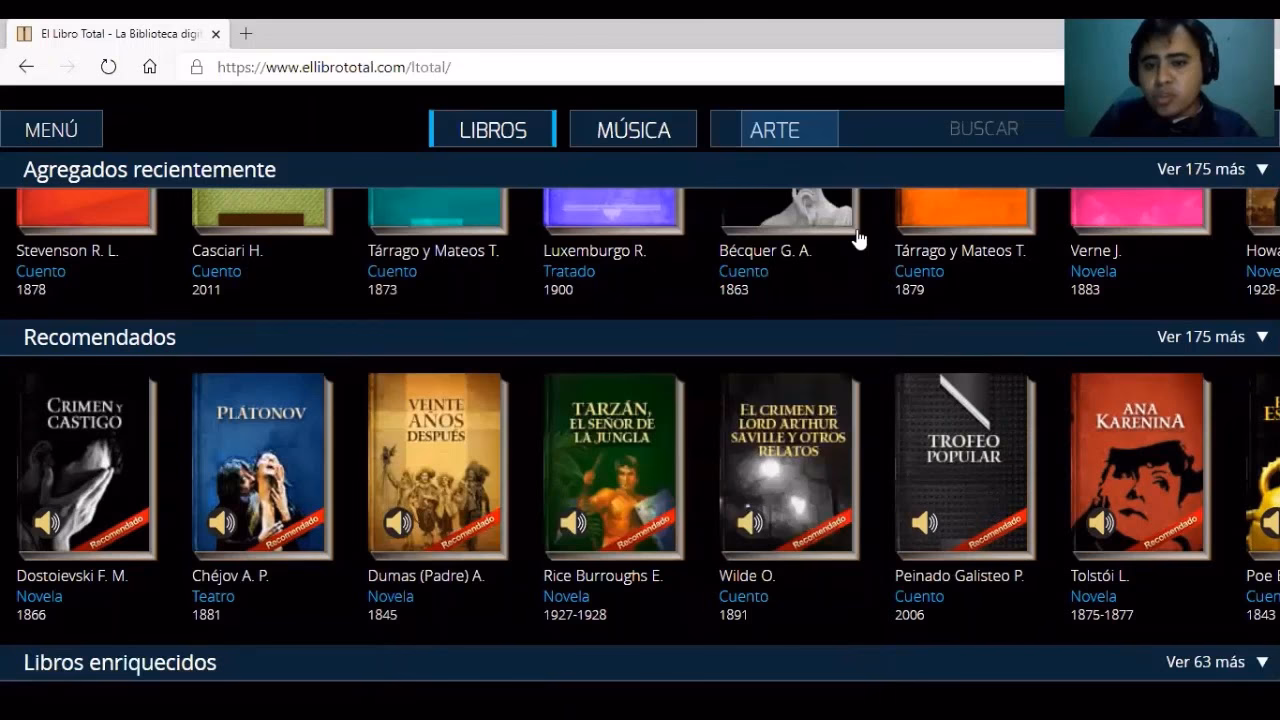
Task: View site security lock info
Action: [x=197, y=67]
